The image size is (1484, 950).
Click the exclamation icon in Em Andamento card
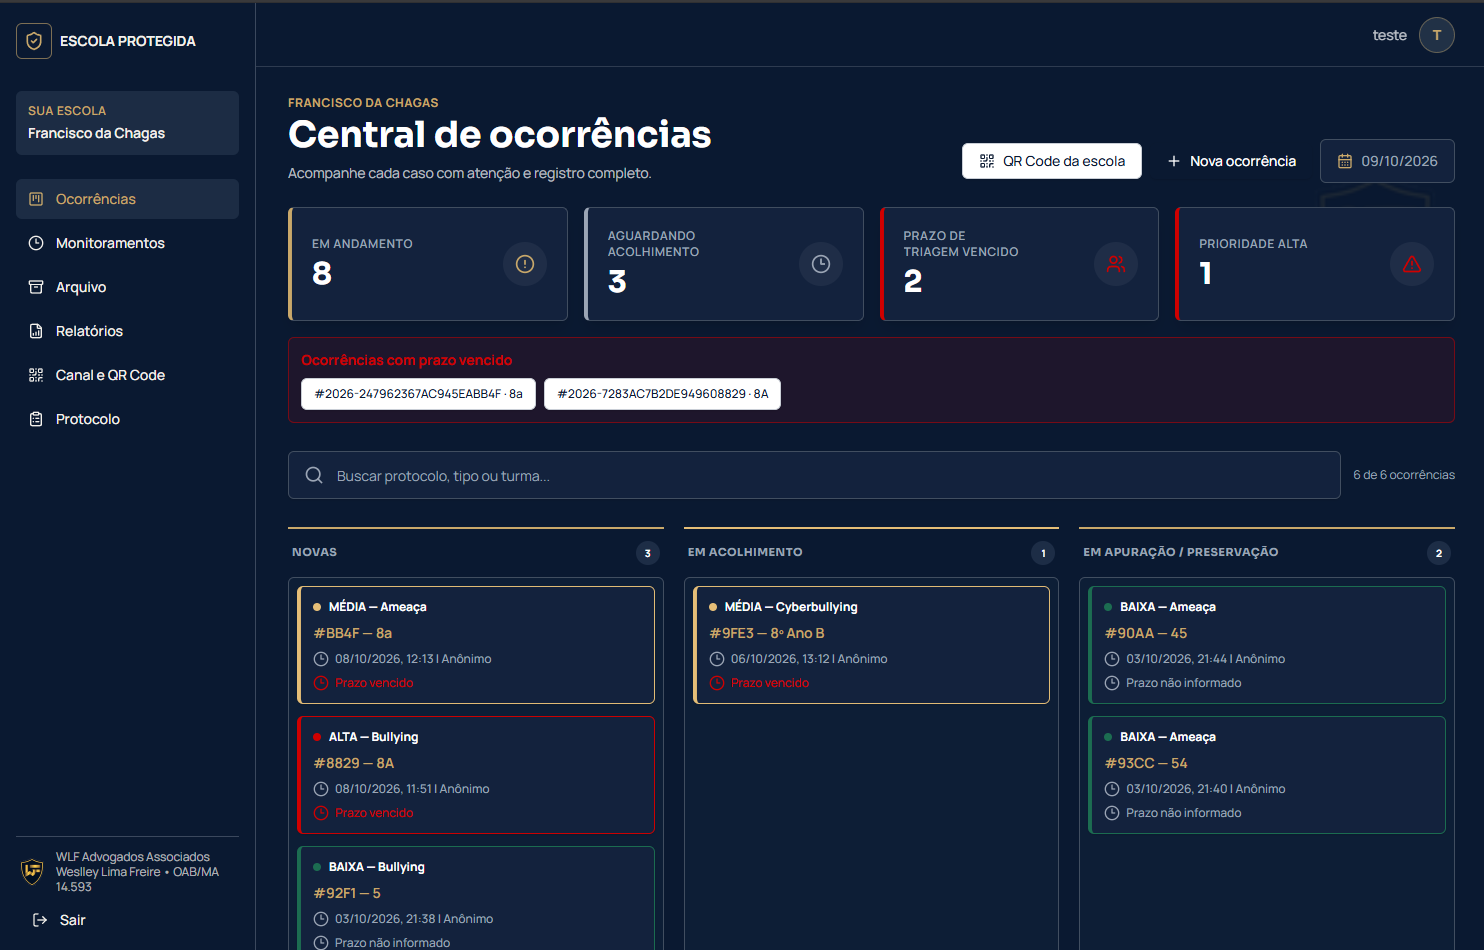[525, 264]
